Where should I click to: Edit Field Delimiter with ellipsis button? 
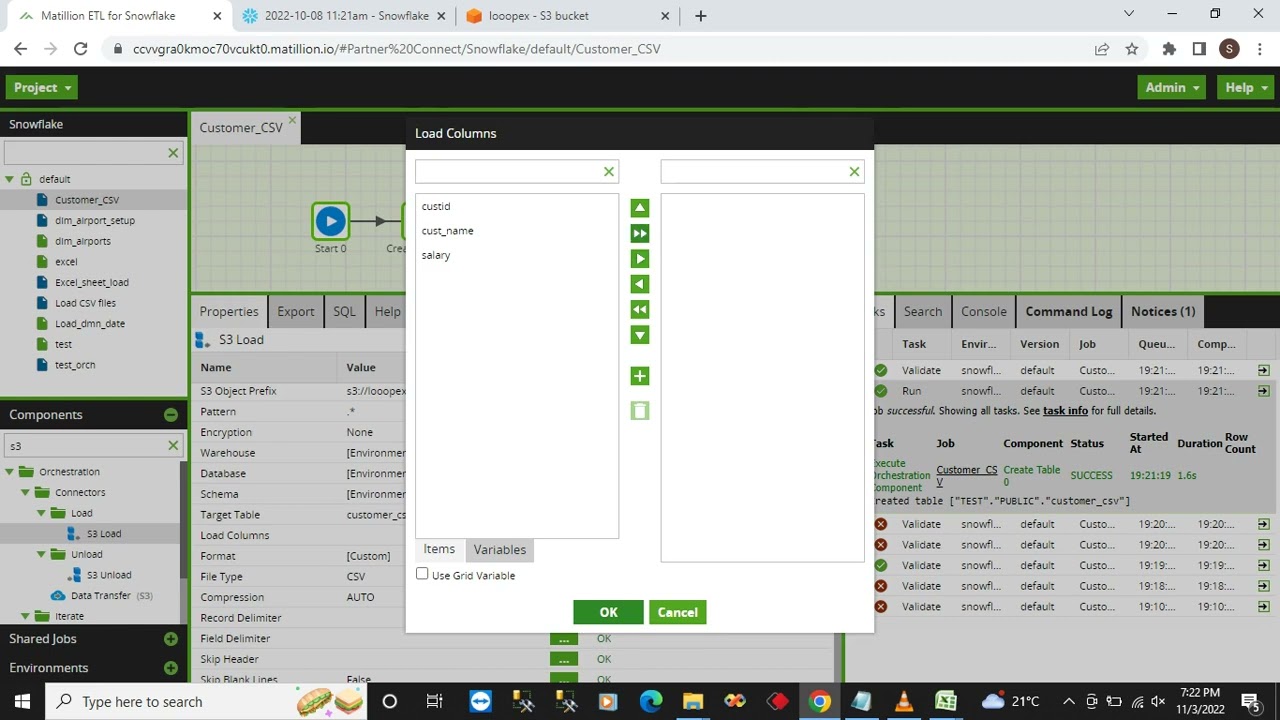(x=564, y=638)
